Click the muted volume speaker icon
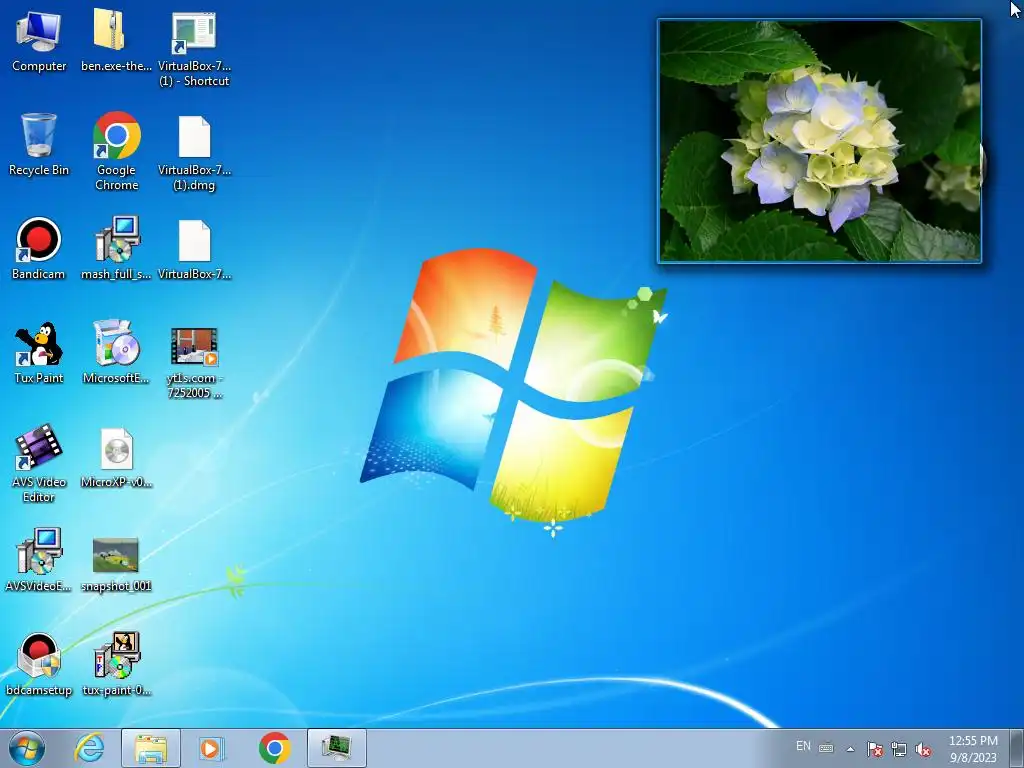Viewport: 1024px width, 768px height. click(x=923, y=749)
